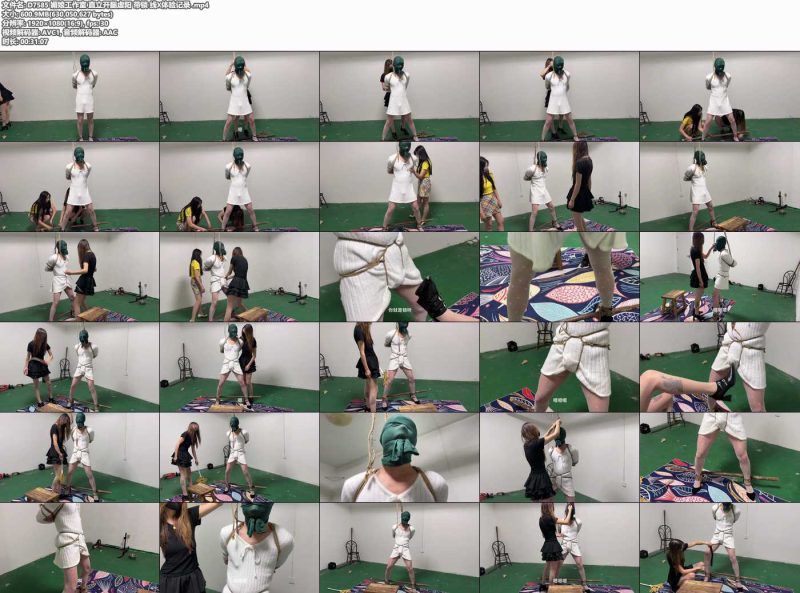
Task: Open thumbnail showing black high-heel shoe closeup
Action: pyautogui.click(x=719, y=367)
